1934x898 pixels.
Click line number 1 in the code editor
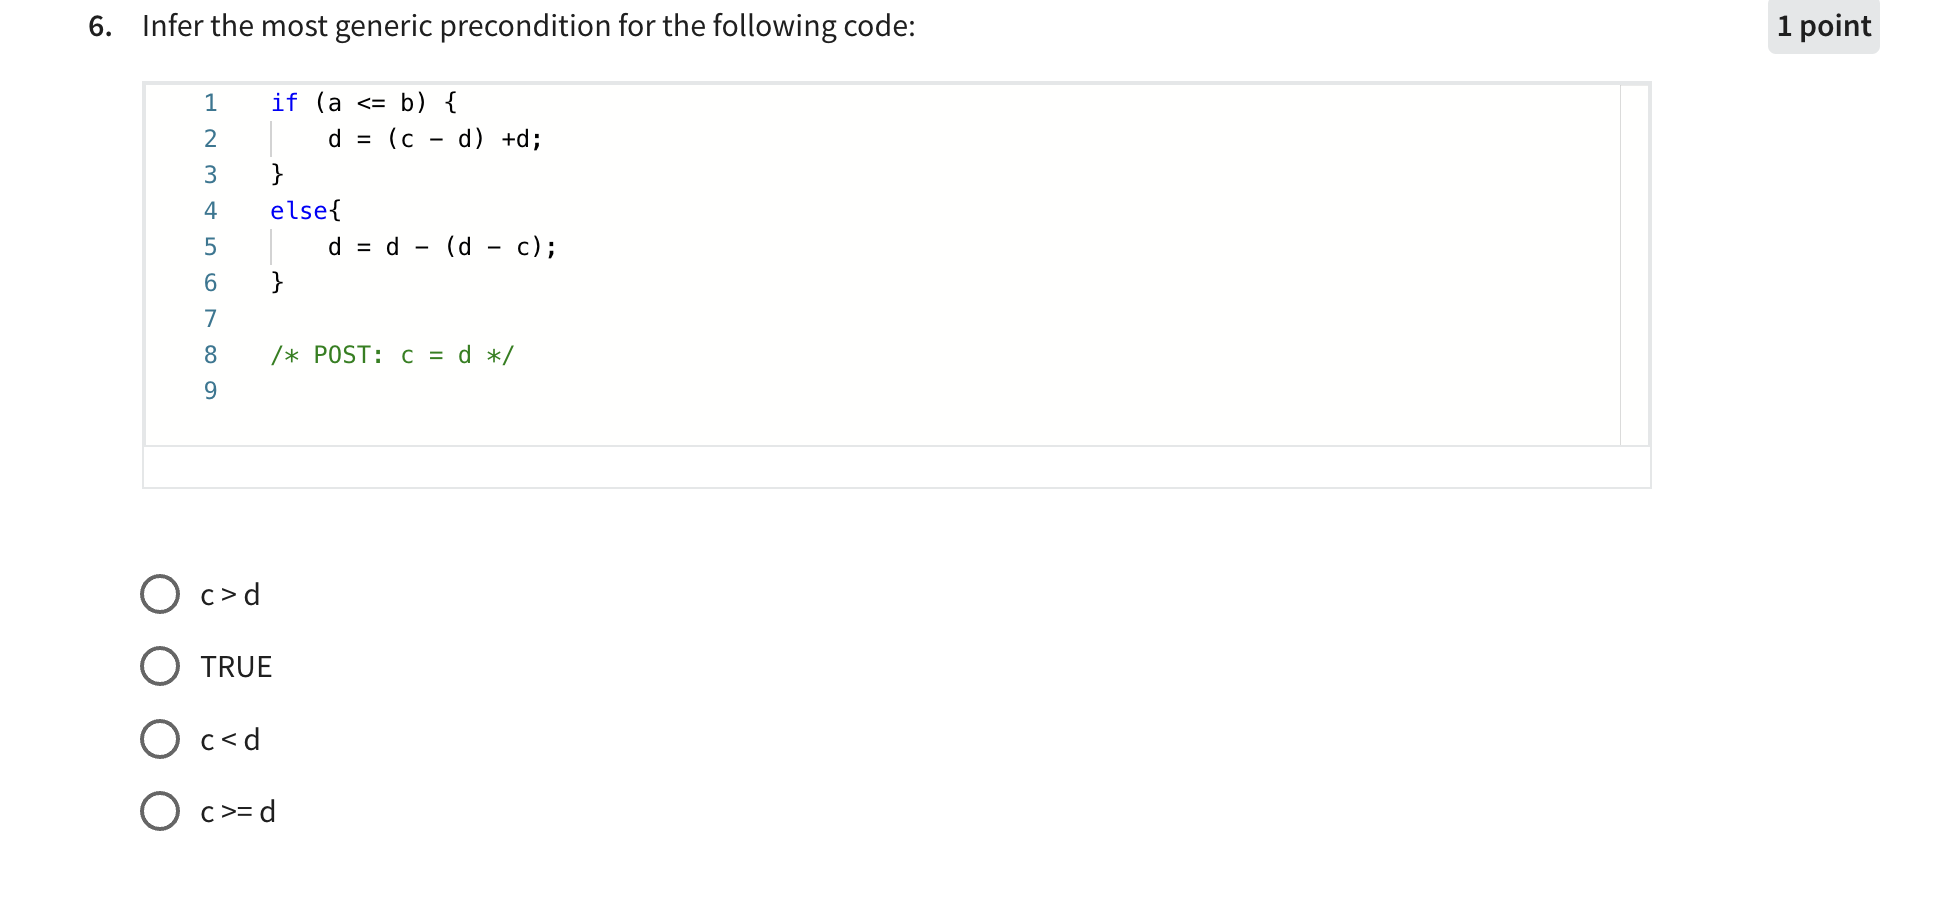209,102
